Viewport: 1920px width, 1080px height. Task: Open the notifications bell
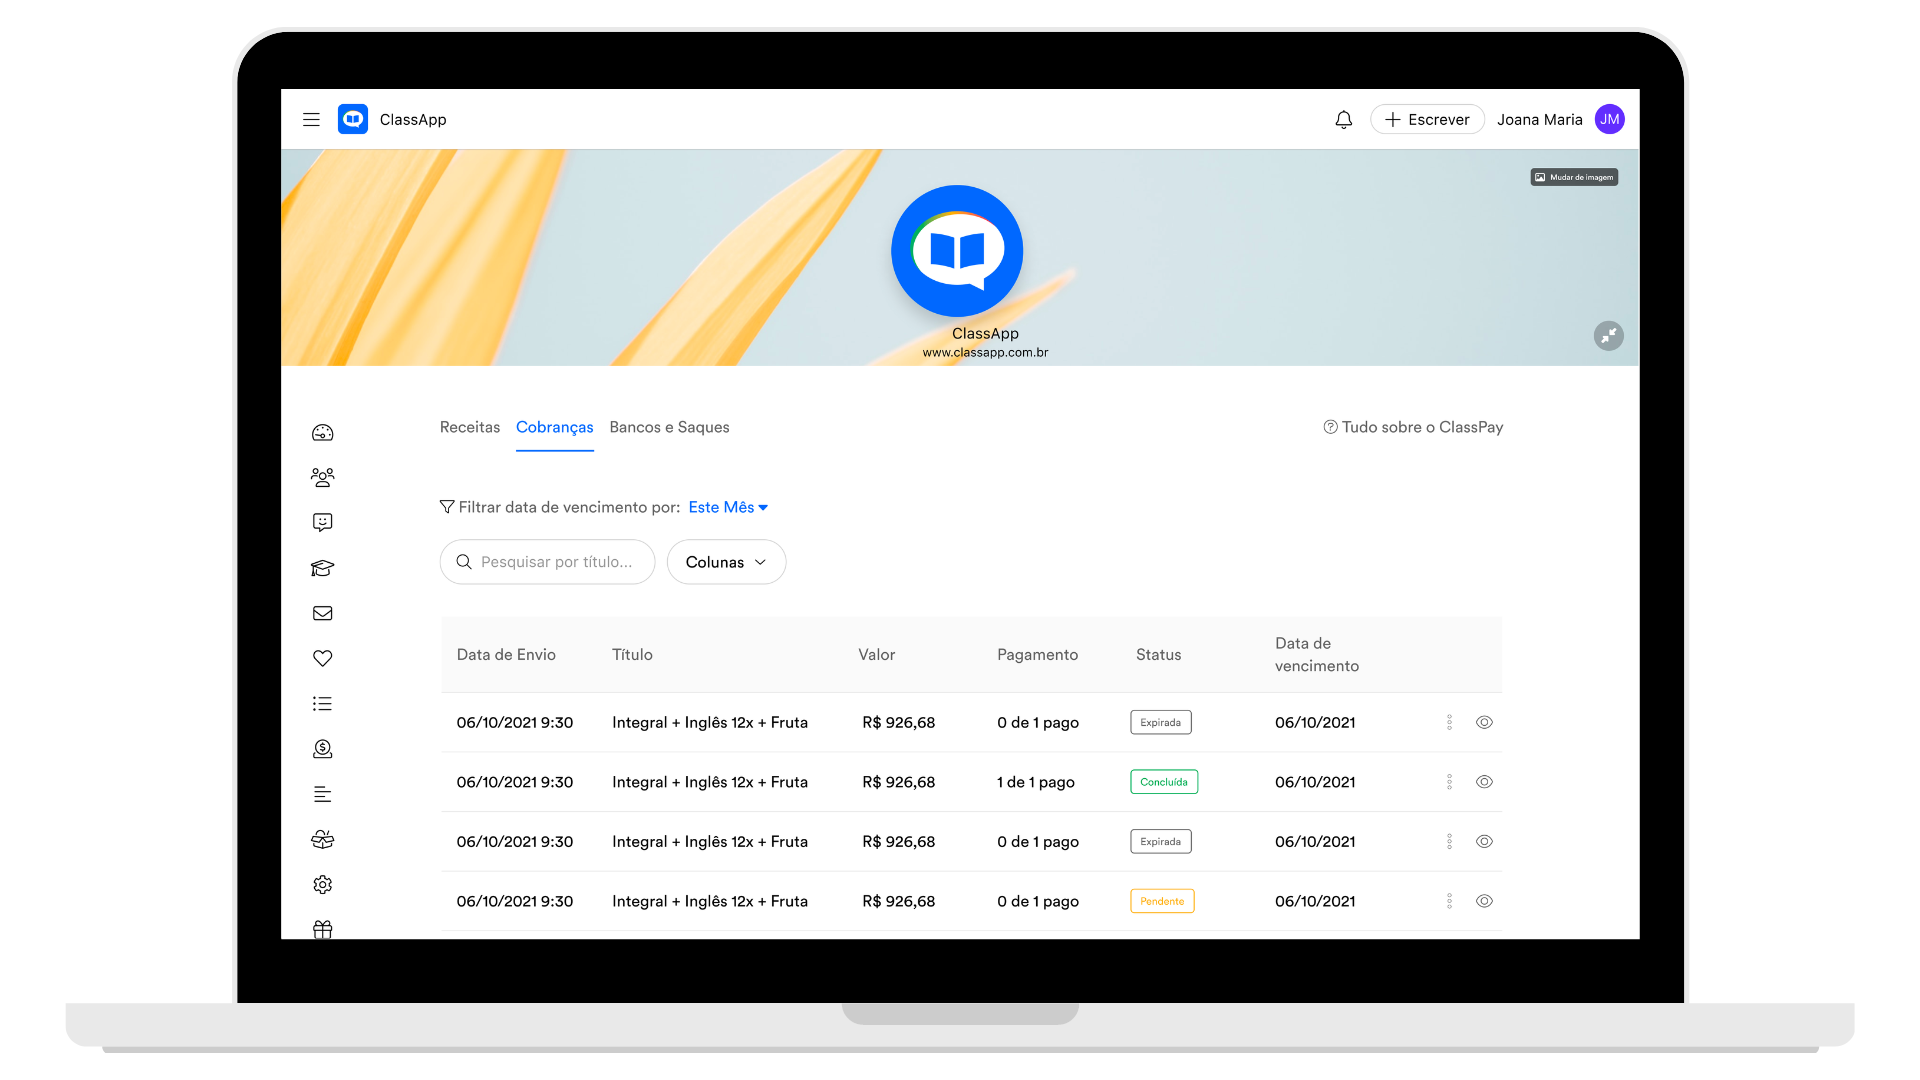pyautogui.click(x=1344, y=119)
